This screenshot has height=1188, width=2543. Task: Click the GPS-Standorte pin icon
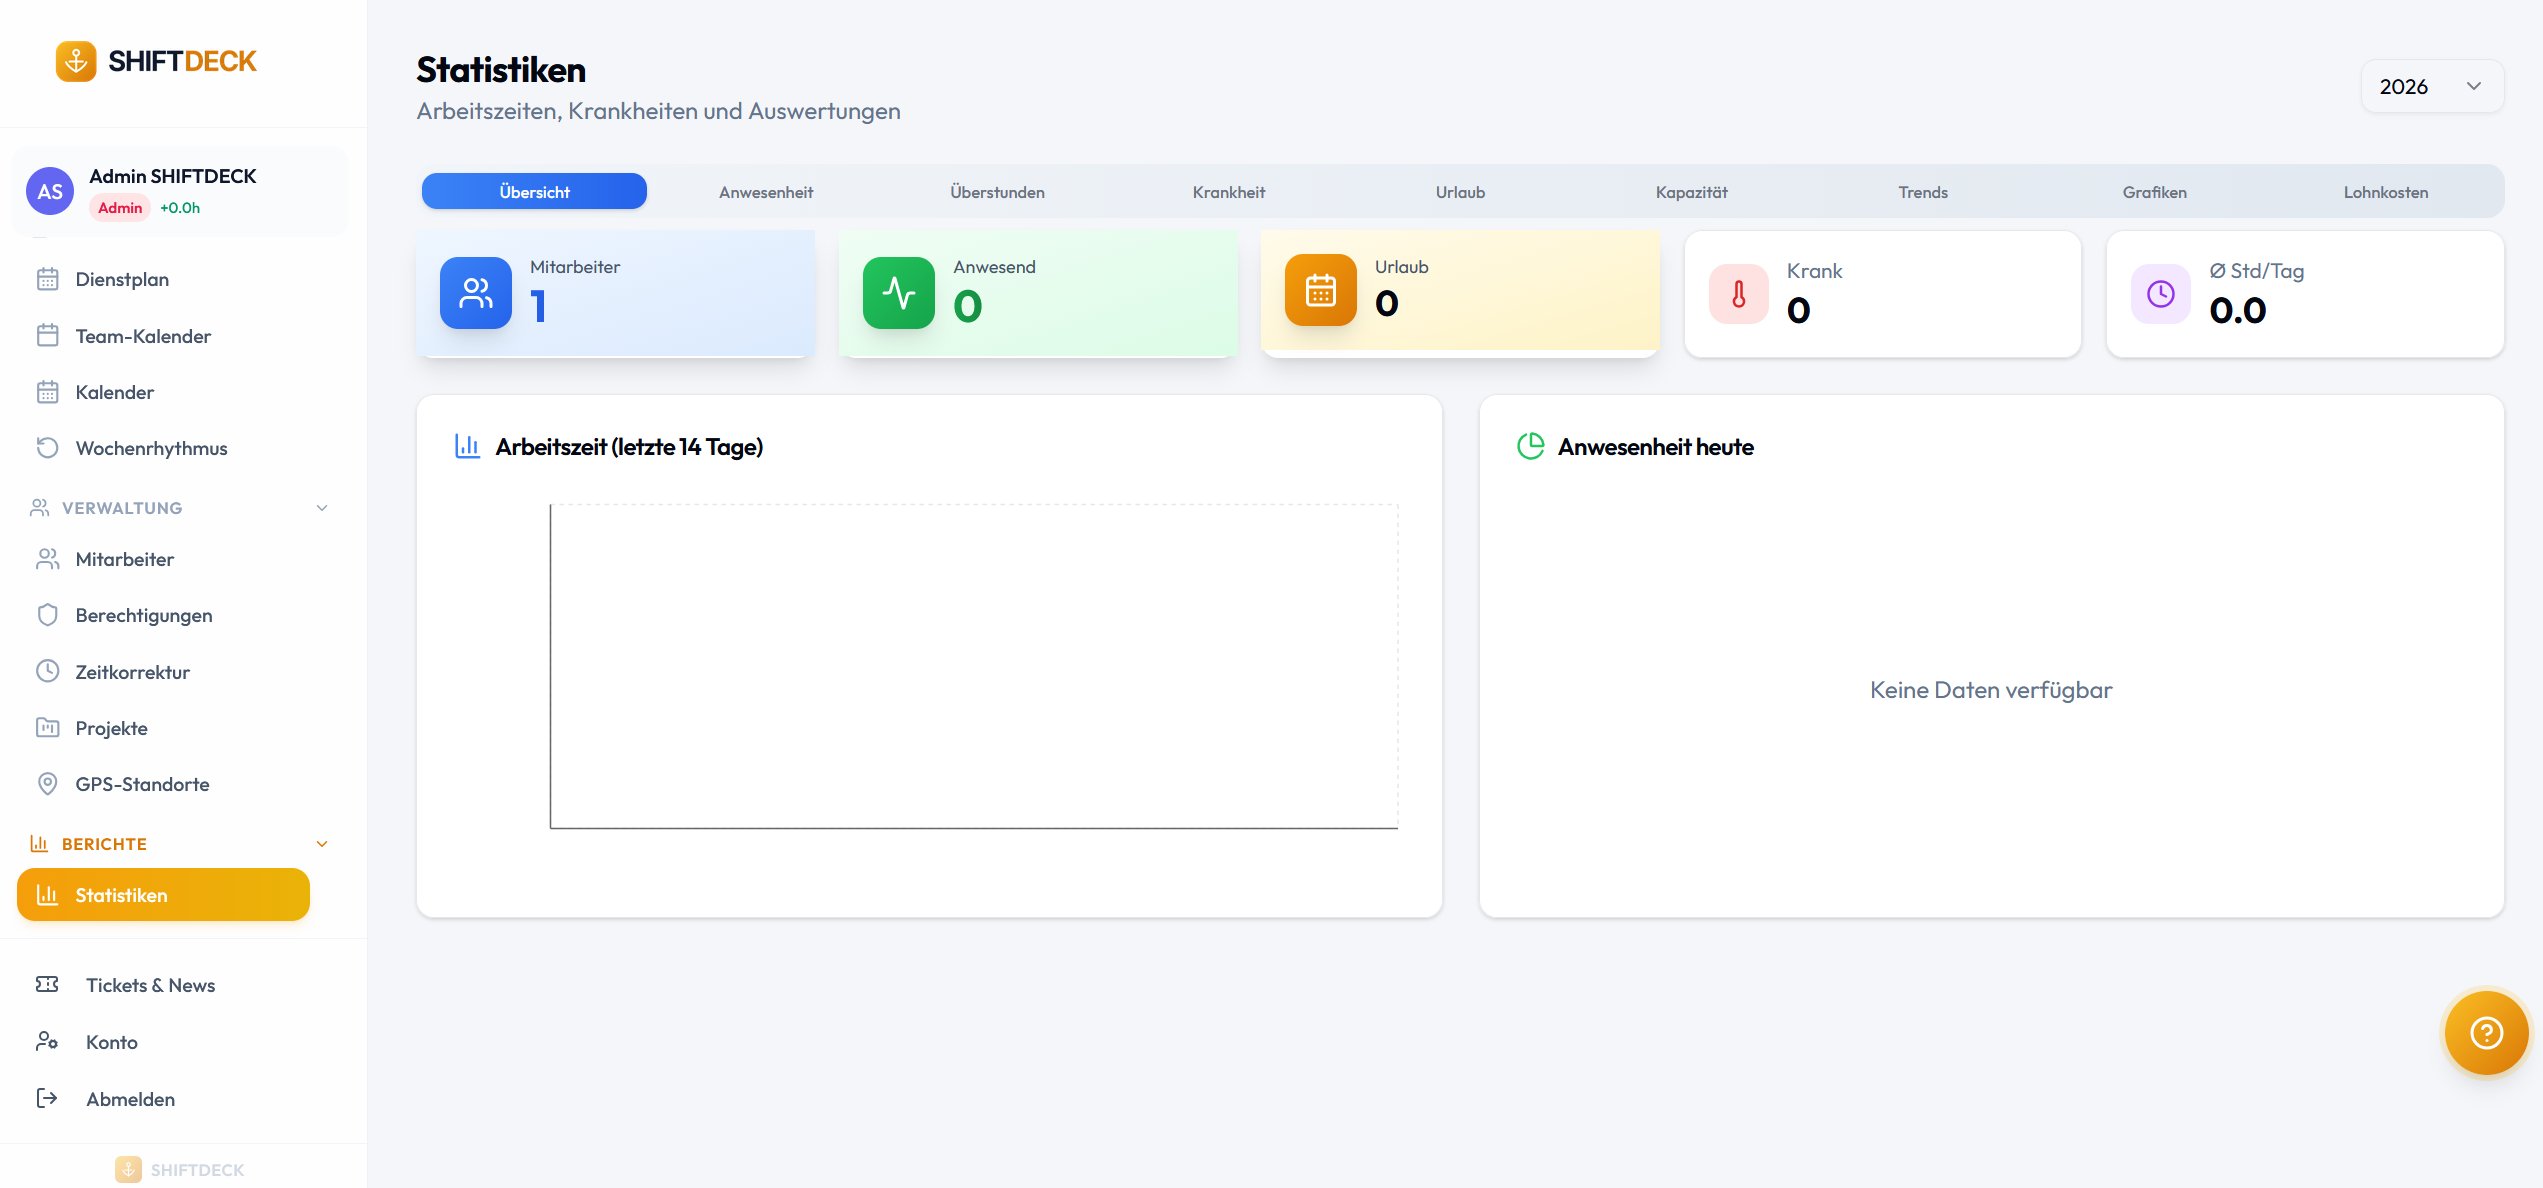(47, 784)
